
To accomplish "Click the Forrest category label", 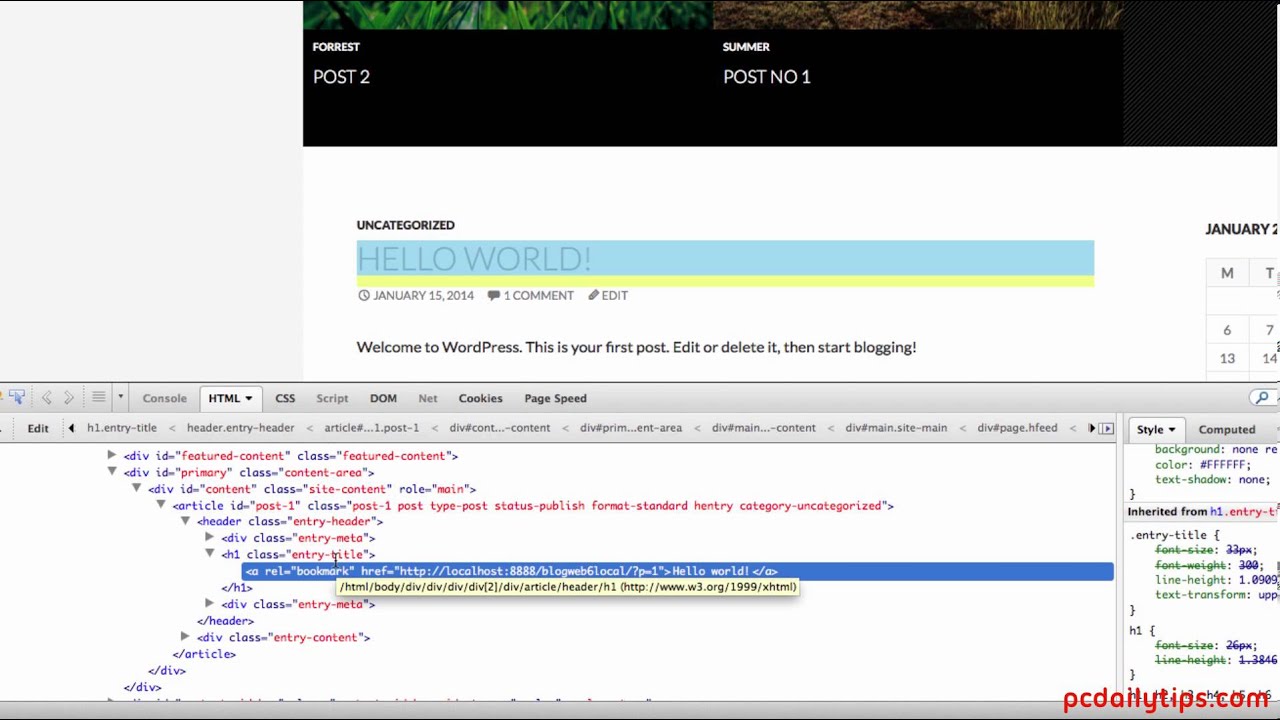I will pos(336,47).
